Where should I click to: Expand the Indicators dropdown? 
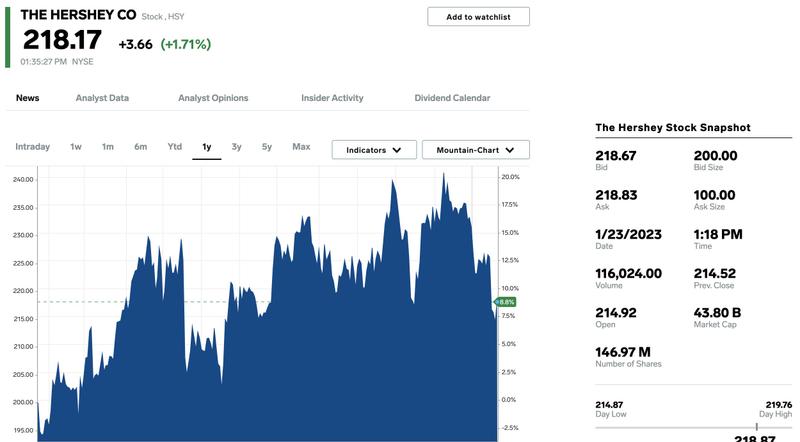point(374,150)
